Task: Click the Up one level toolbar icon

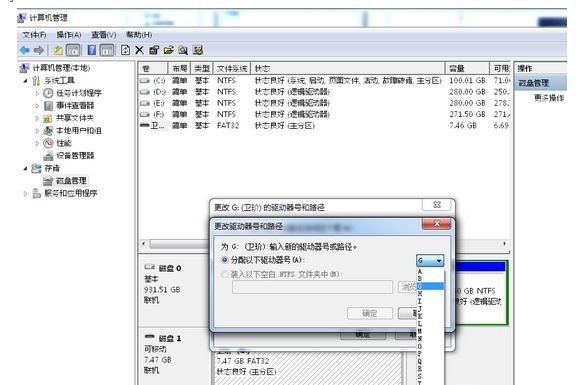Action: (58, 50)
